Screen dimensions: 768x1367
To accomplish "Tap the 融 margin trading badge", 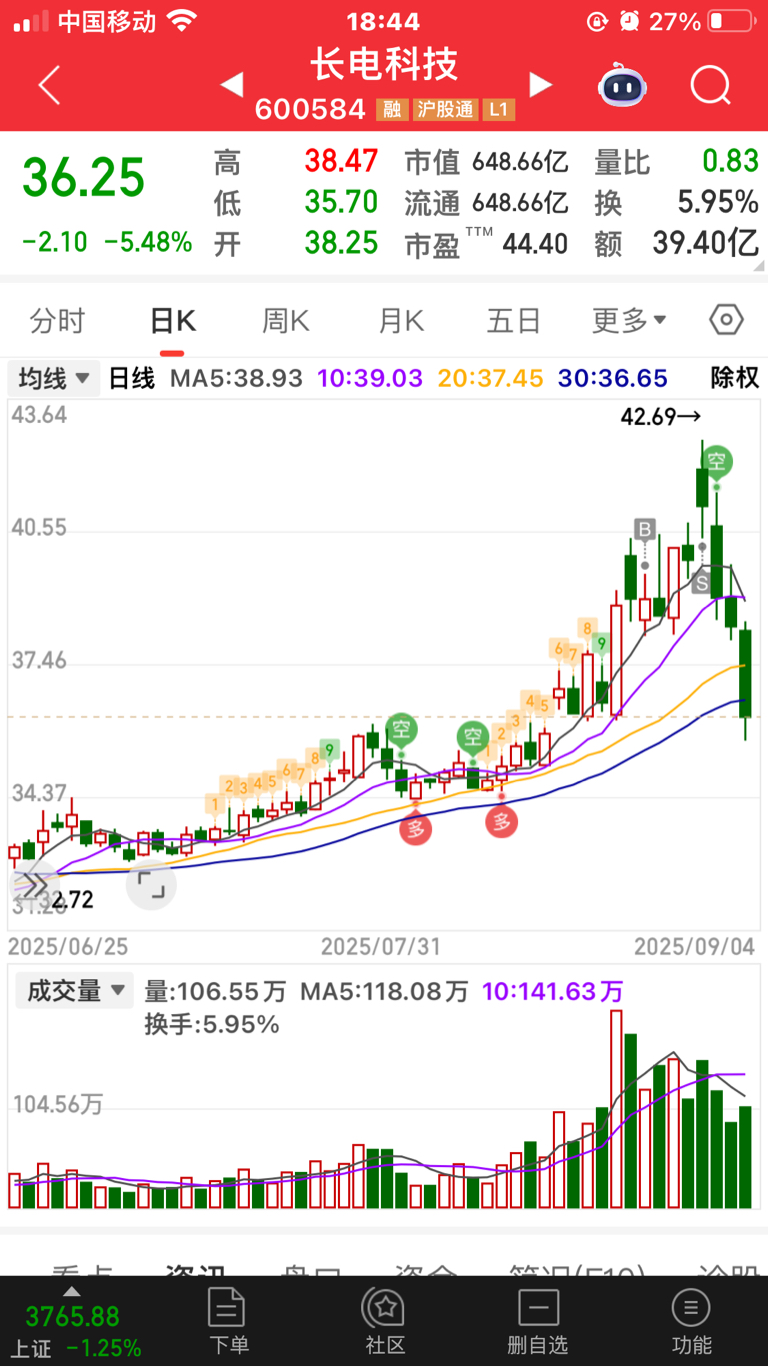I will [x=392, y=110].
